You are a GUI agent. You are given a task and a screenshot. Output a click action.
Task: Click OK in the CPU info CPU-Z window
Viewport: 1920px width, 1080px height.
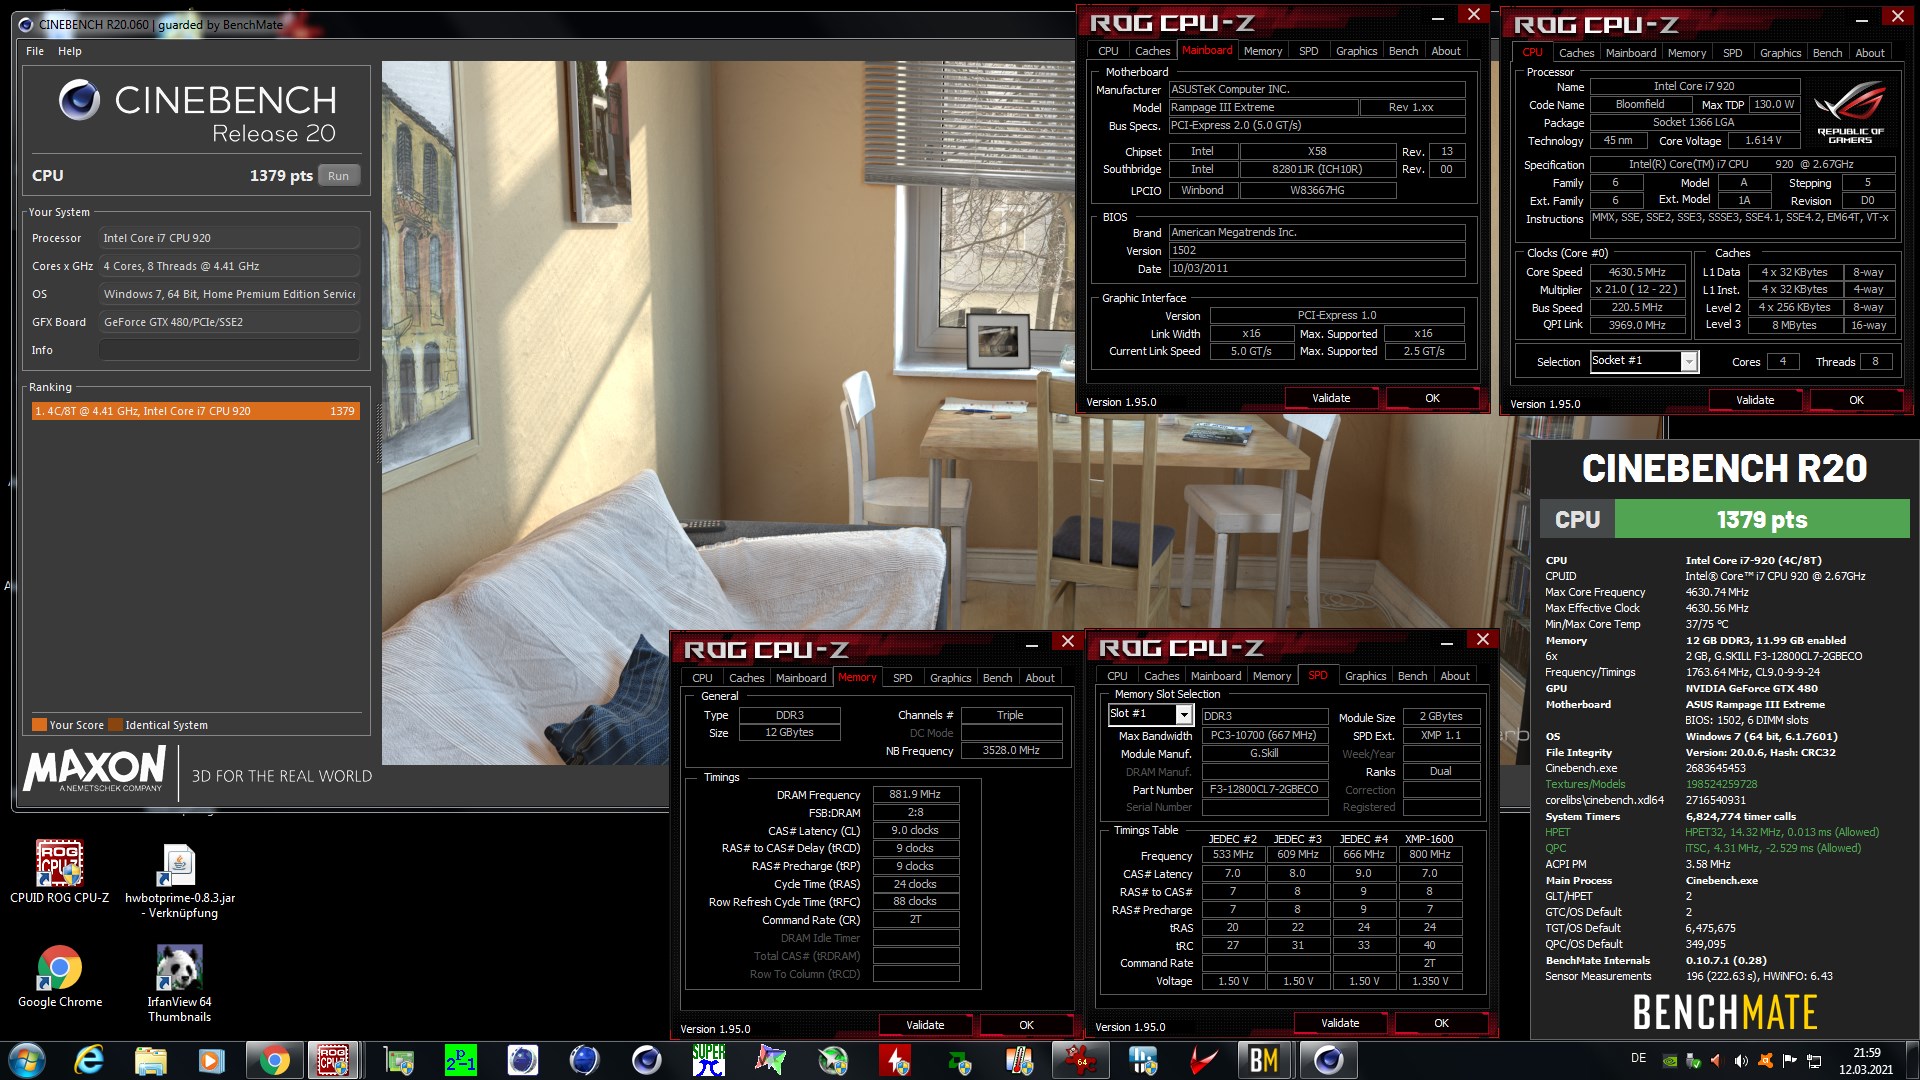click(1856, 400)
